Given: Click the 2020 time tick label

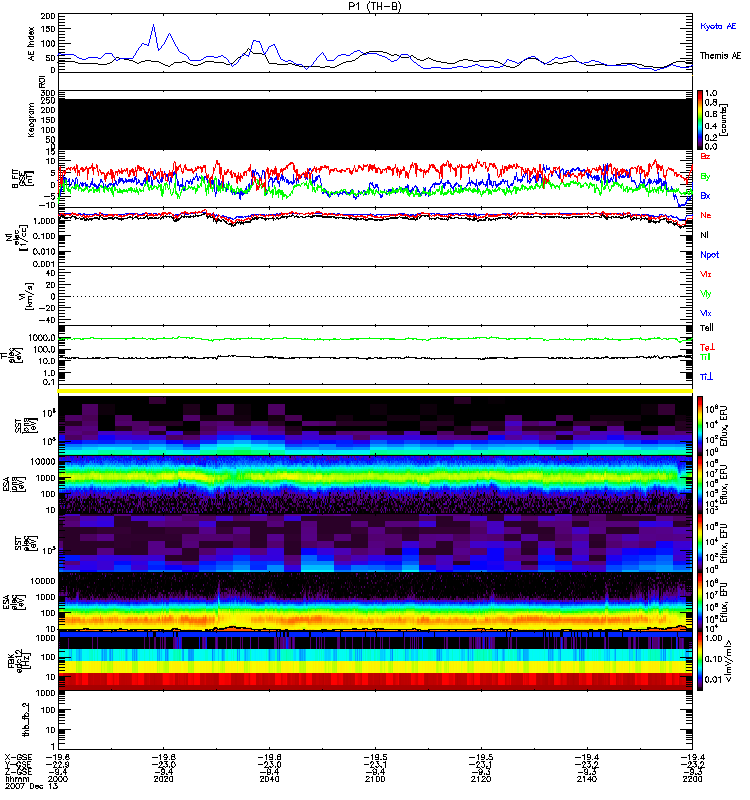Looking at the screenshot, I should 163,779.
